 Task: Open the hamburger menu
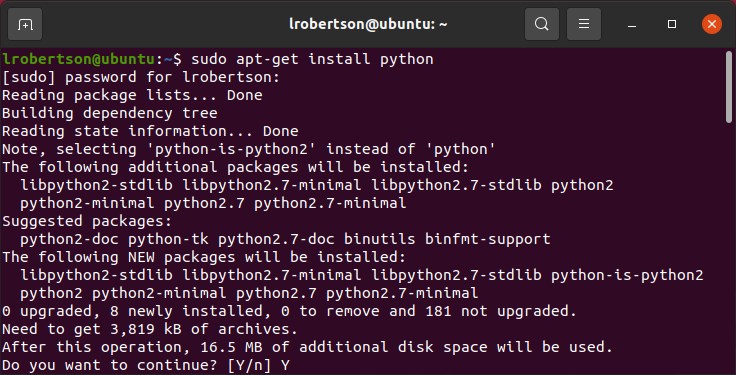[584, 24]
